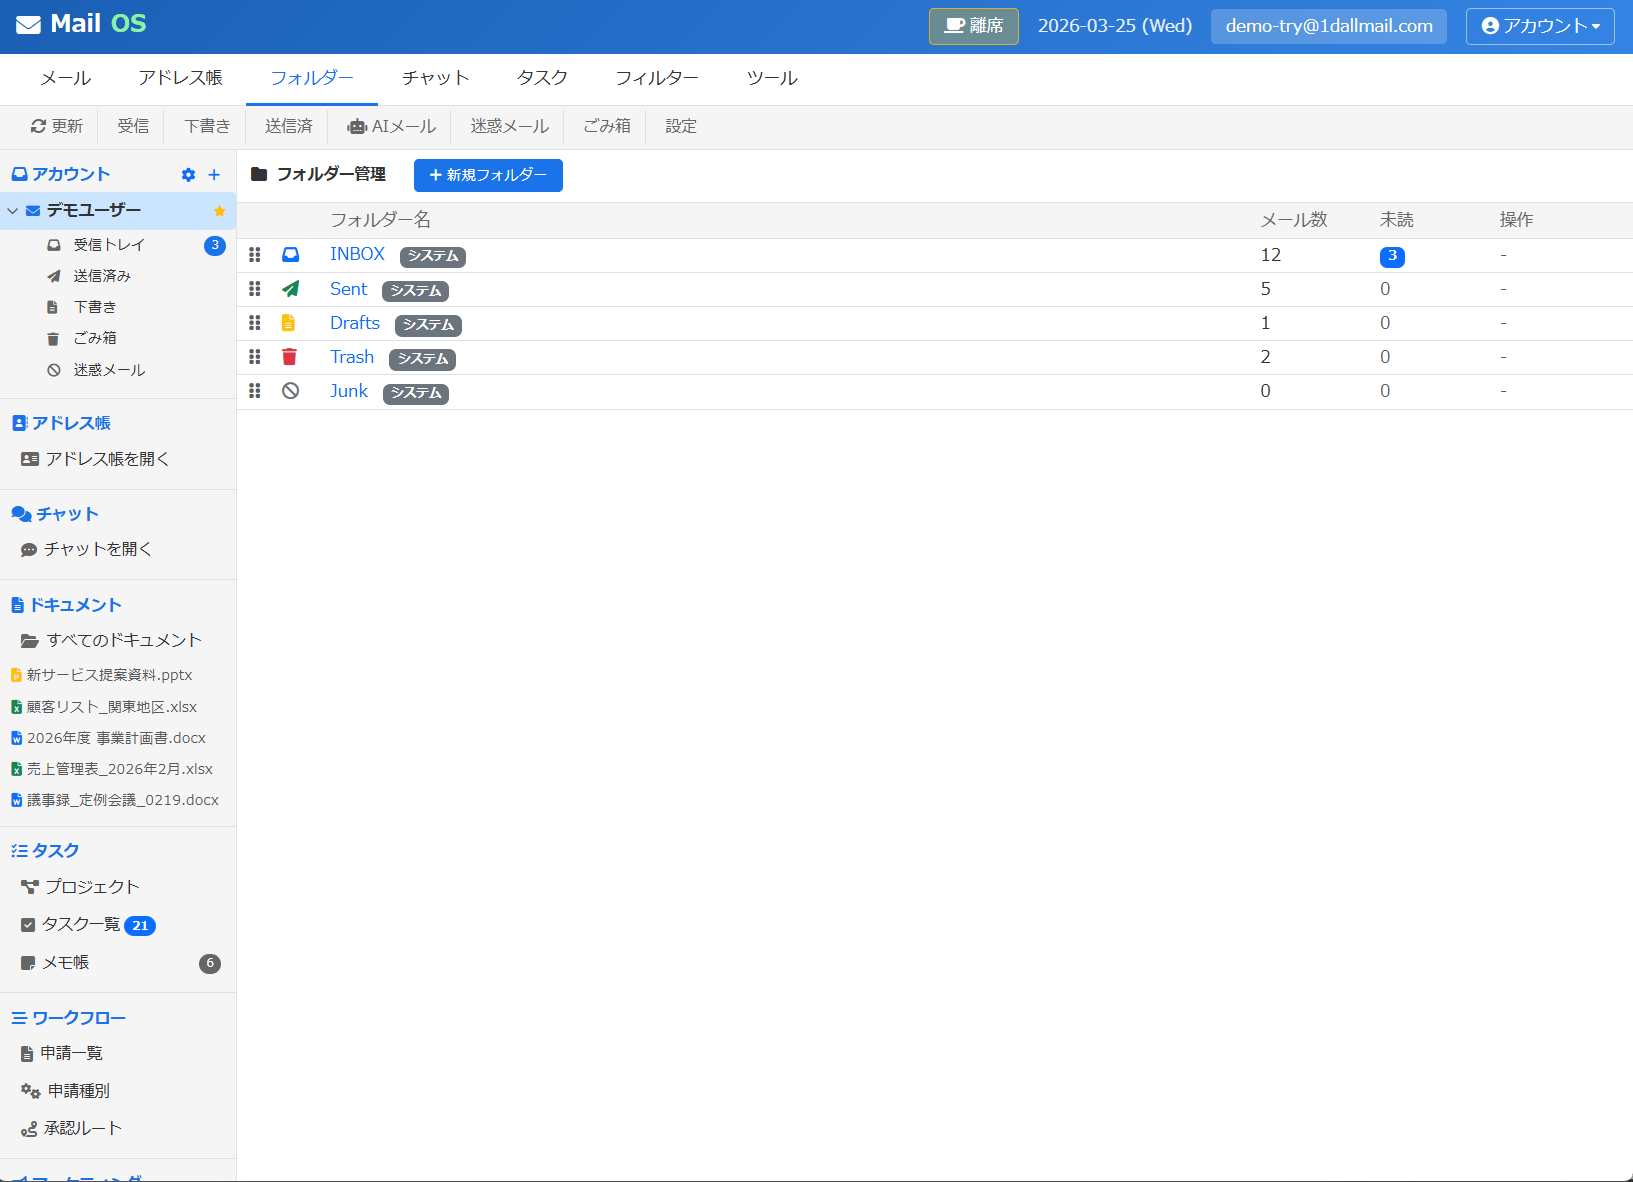Click the AIメール toolbar item
Image resolution: width=1633 pixels, height=1182 pixels.
pos(392,126)
